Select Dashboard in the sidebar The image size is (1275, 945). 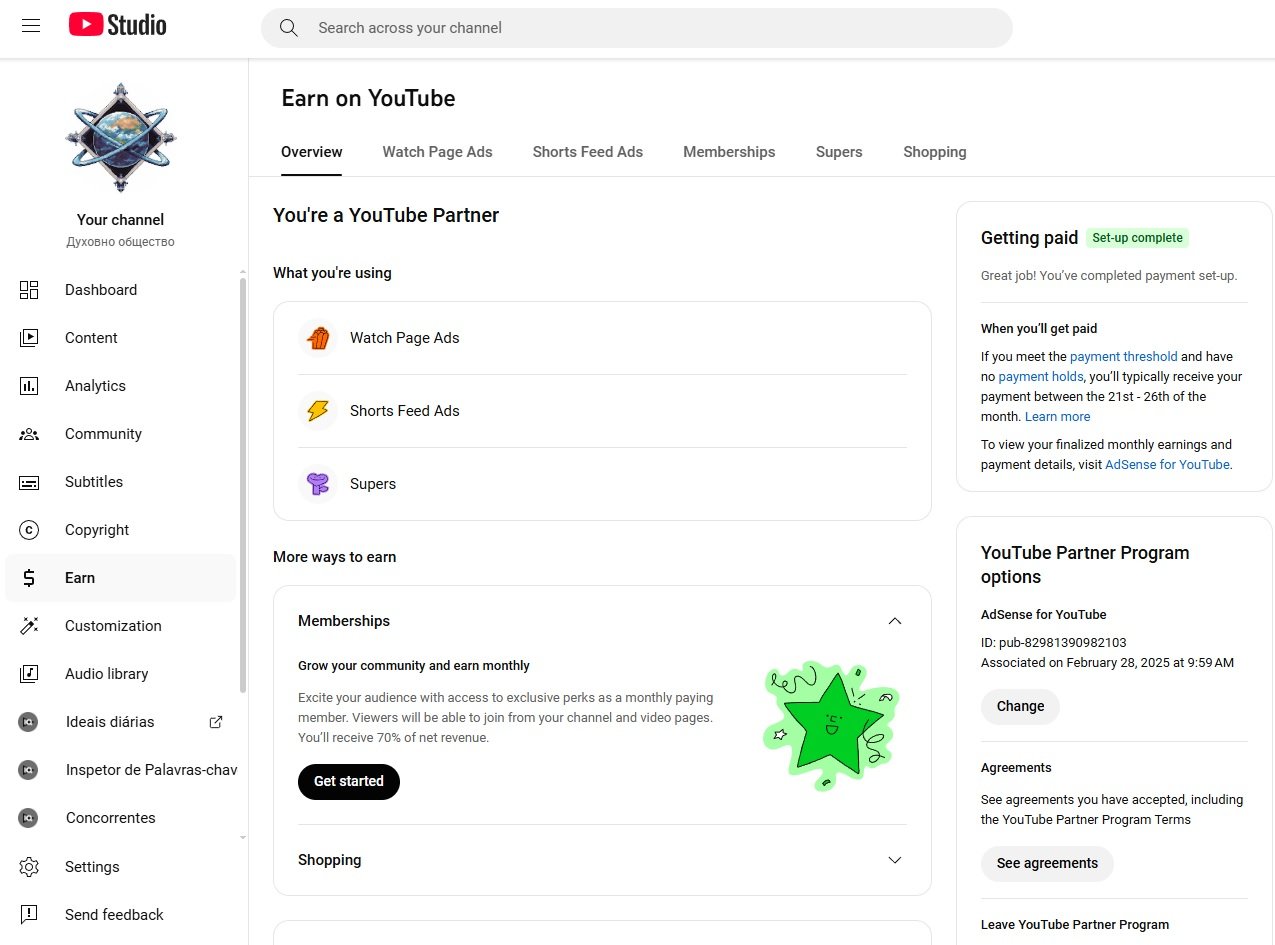[101, 290]
